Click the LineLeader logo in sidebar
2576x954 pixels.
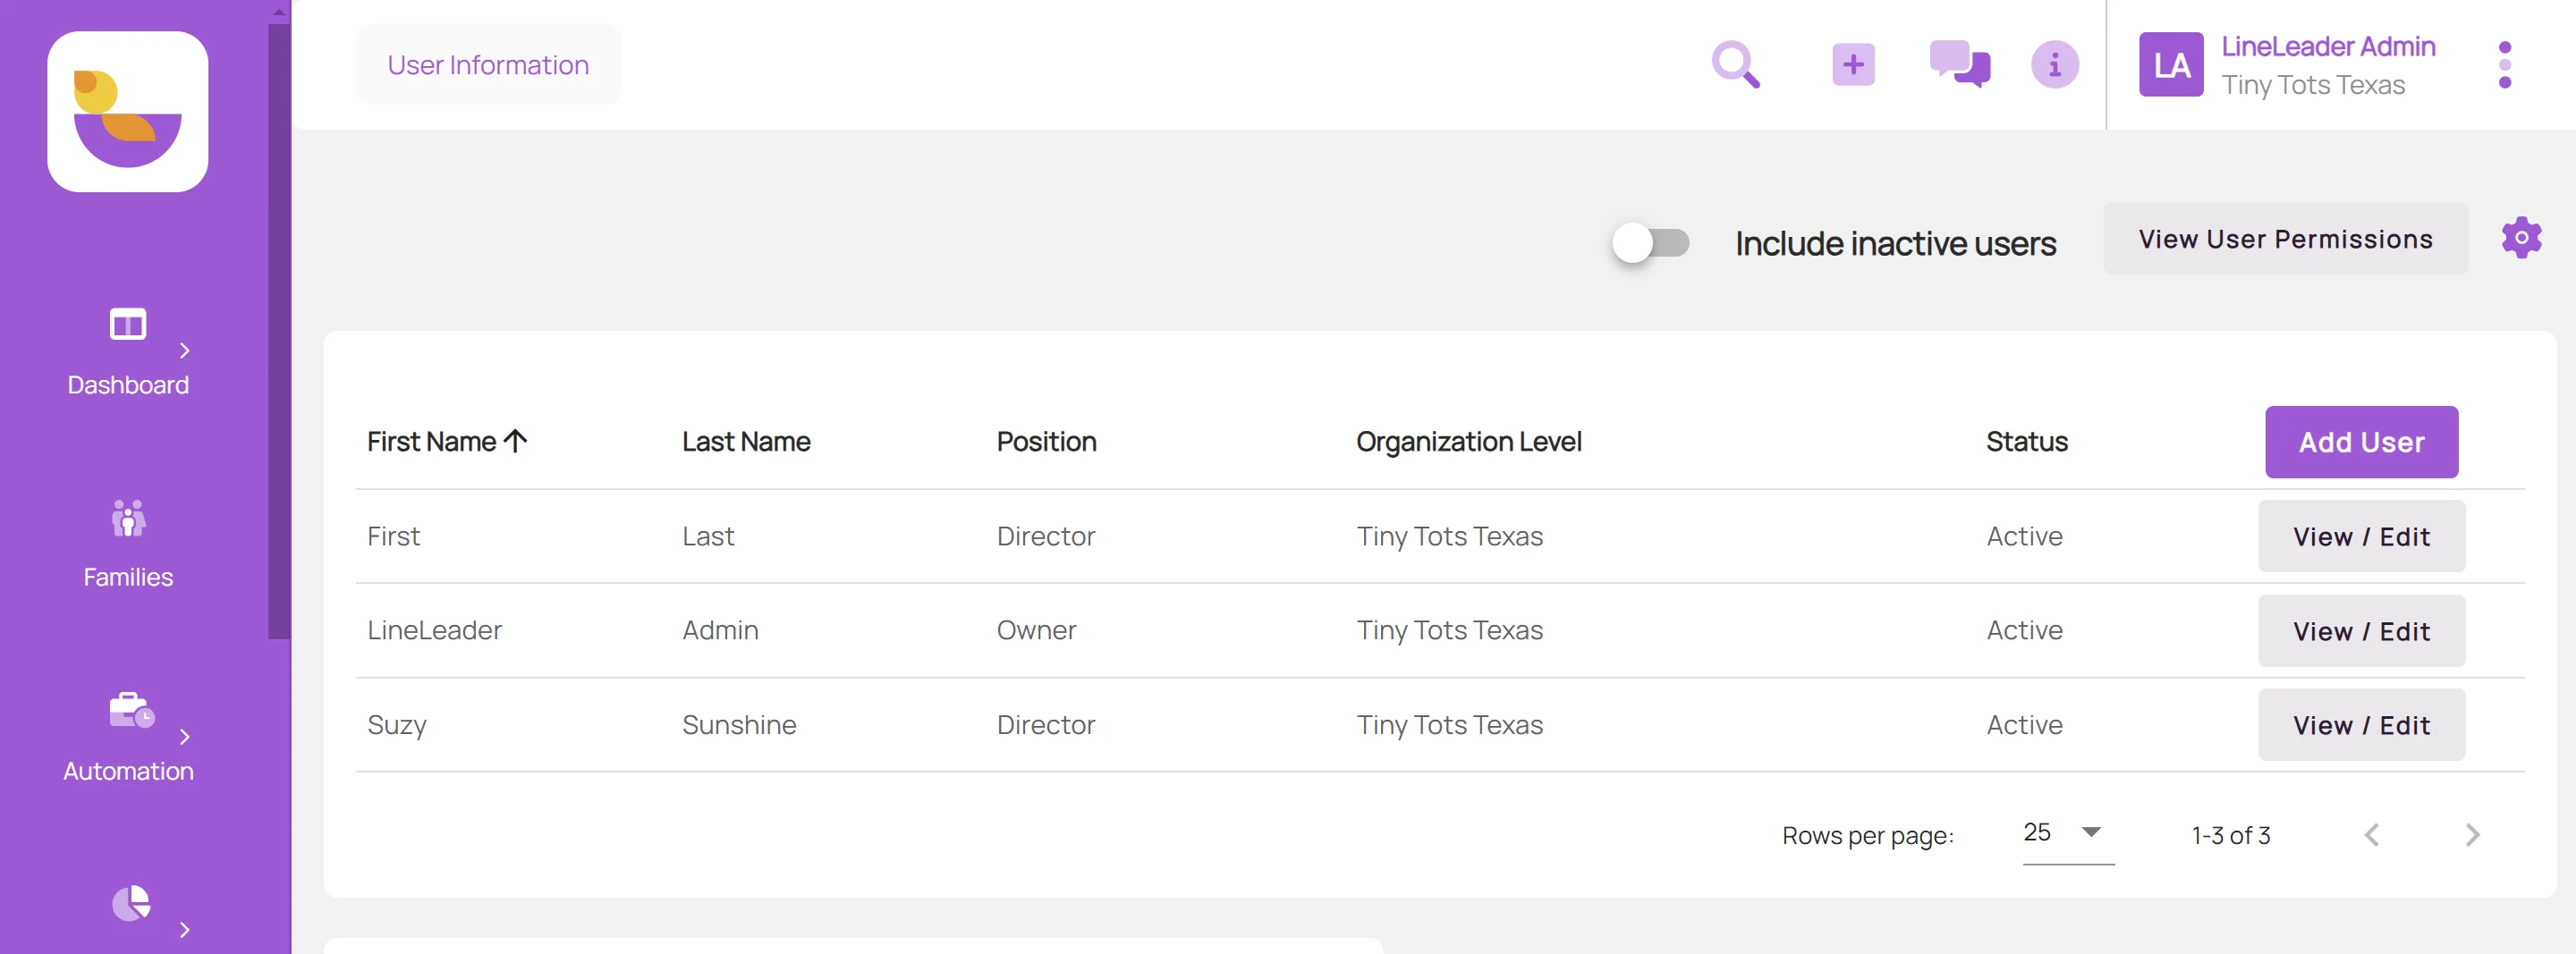click(127, 112)
